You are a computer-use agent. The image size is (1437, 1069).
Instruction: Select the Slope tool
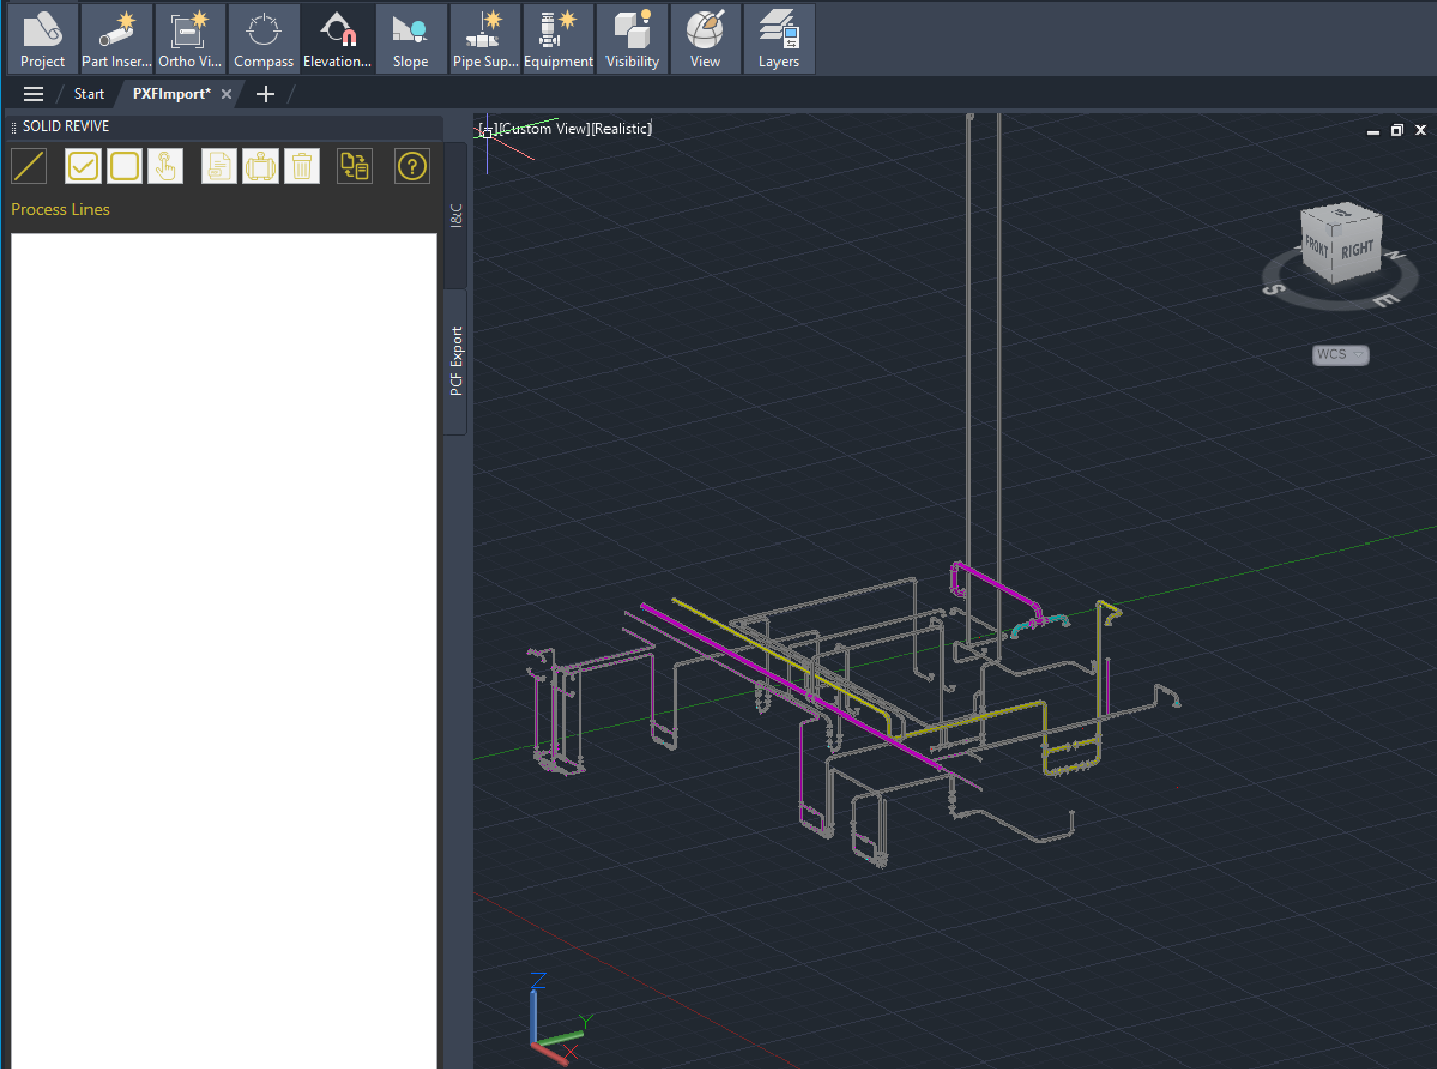pyautogui.click(x=411, y=39)
